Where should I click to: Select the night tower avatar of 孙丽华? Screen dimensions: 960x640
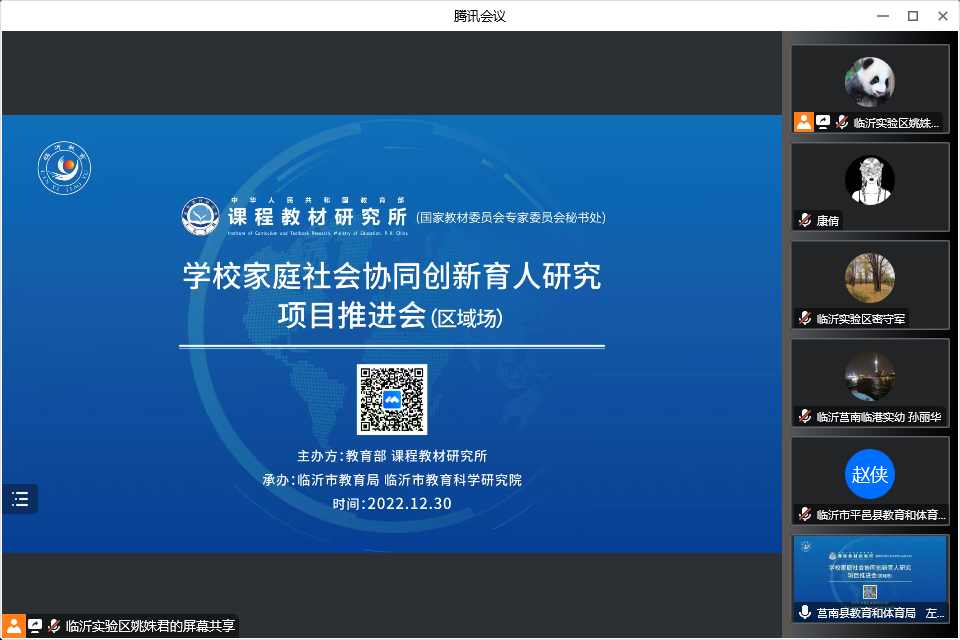870,376
